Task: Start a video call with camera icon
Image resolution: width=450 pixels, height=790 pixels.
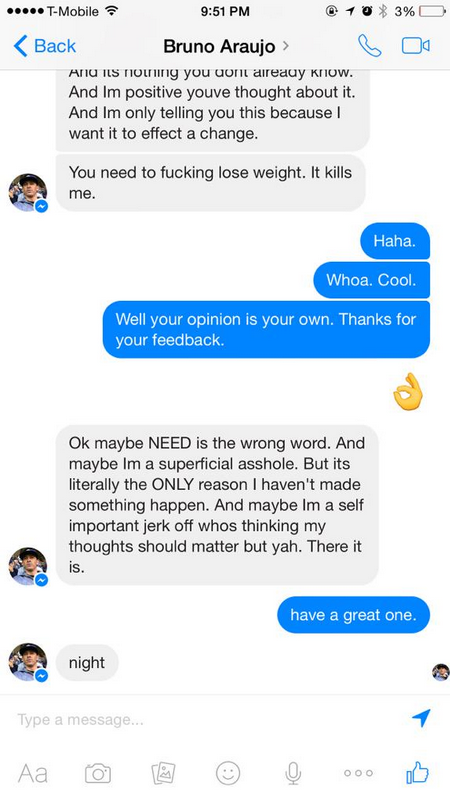Action: [x=416, y=46]
